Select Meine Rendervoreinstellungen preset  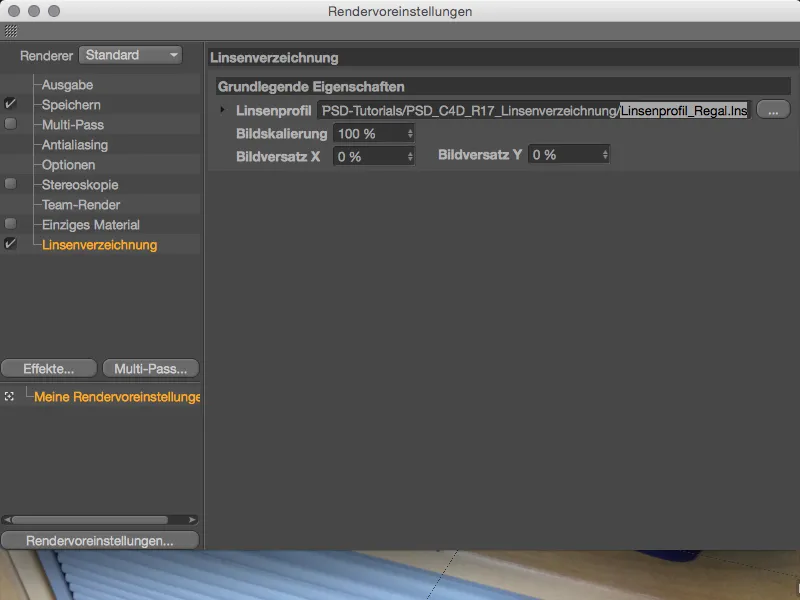click(117, 396)
